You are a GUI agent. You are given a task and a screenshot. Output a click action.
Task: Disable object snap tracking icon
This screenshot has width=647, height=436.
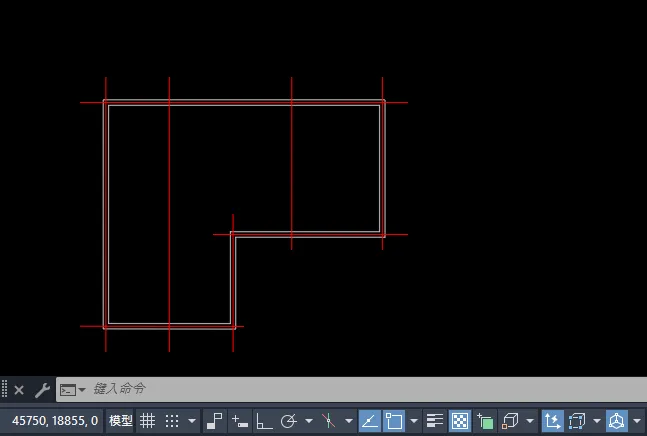pos(369,421)
